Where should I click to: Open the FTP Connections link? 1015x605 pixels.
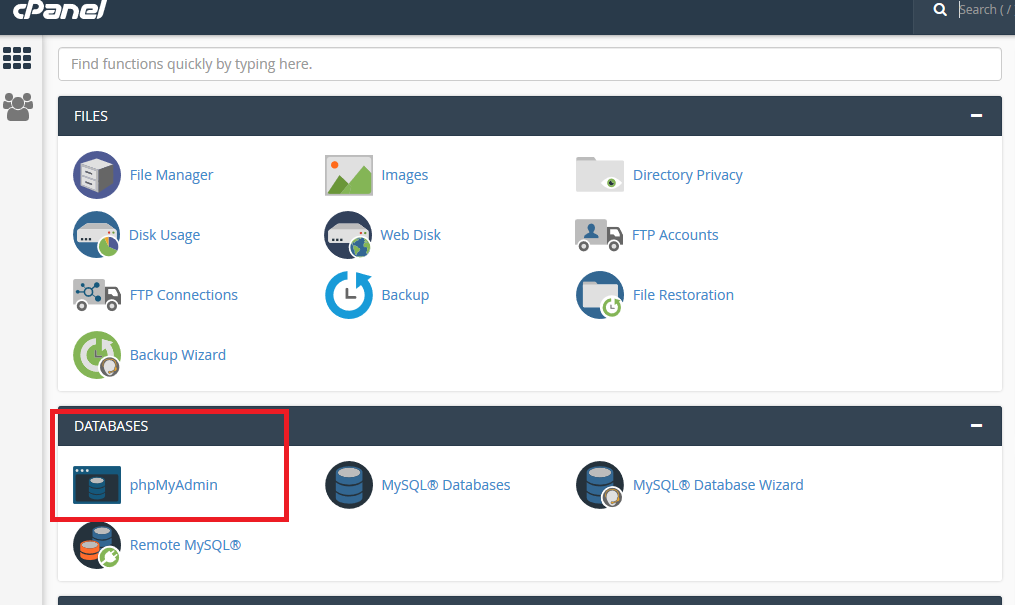[x=183, y=295]
